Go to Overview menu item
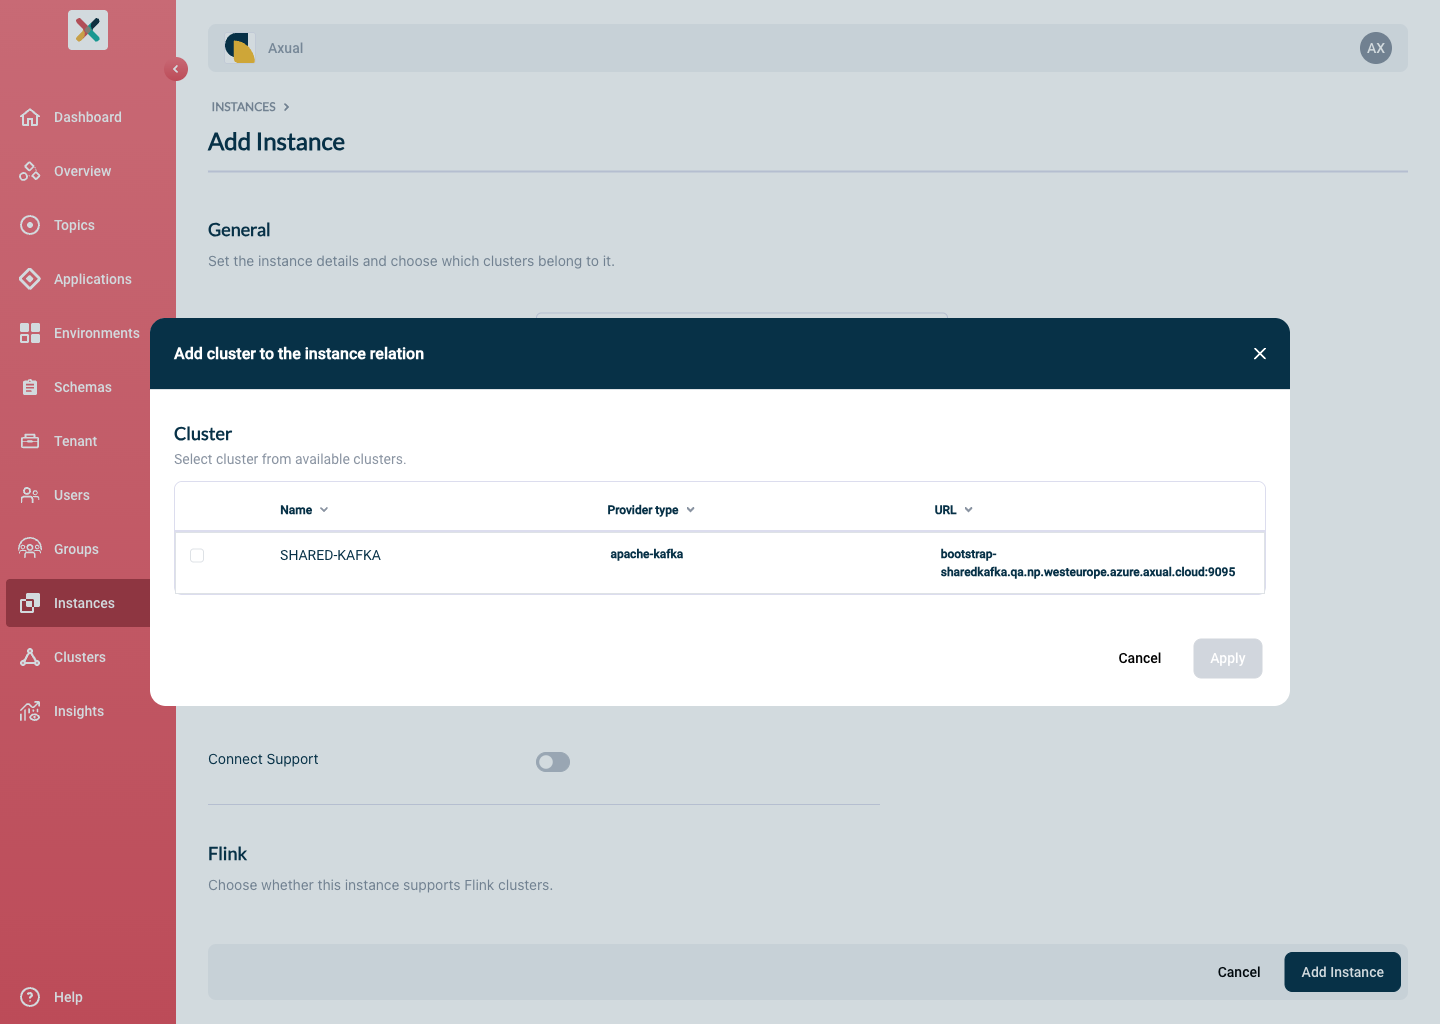 pos(83,171)
